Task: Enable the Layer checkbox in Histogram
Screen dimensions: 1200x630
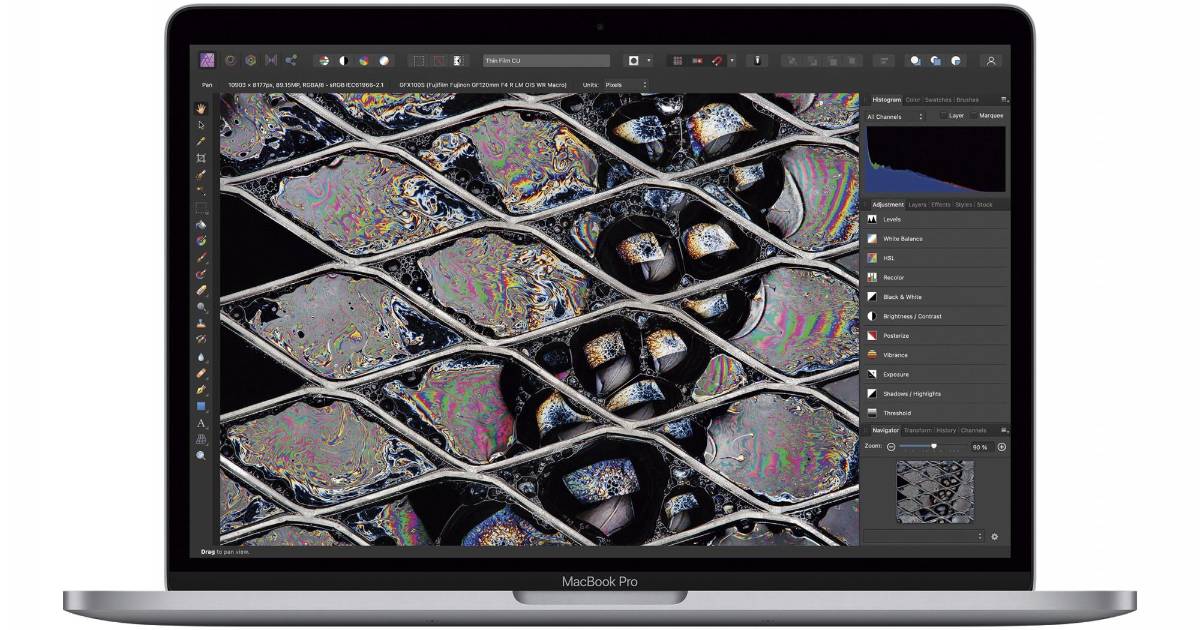Action: 942,116
